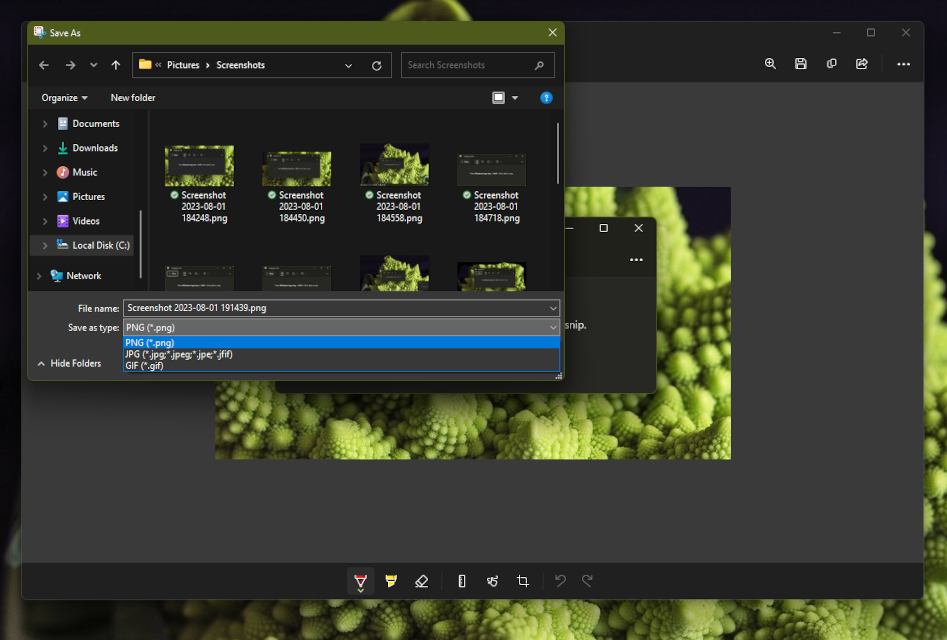Select Local Disk (C:) in navigation pane

101,246
